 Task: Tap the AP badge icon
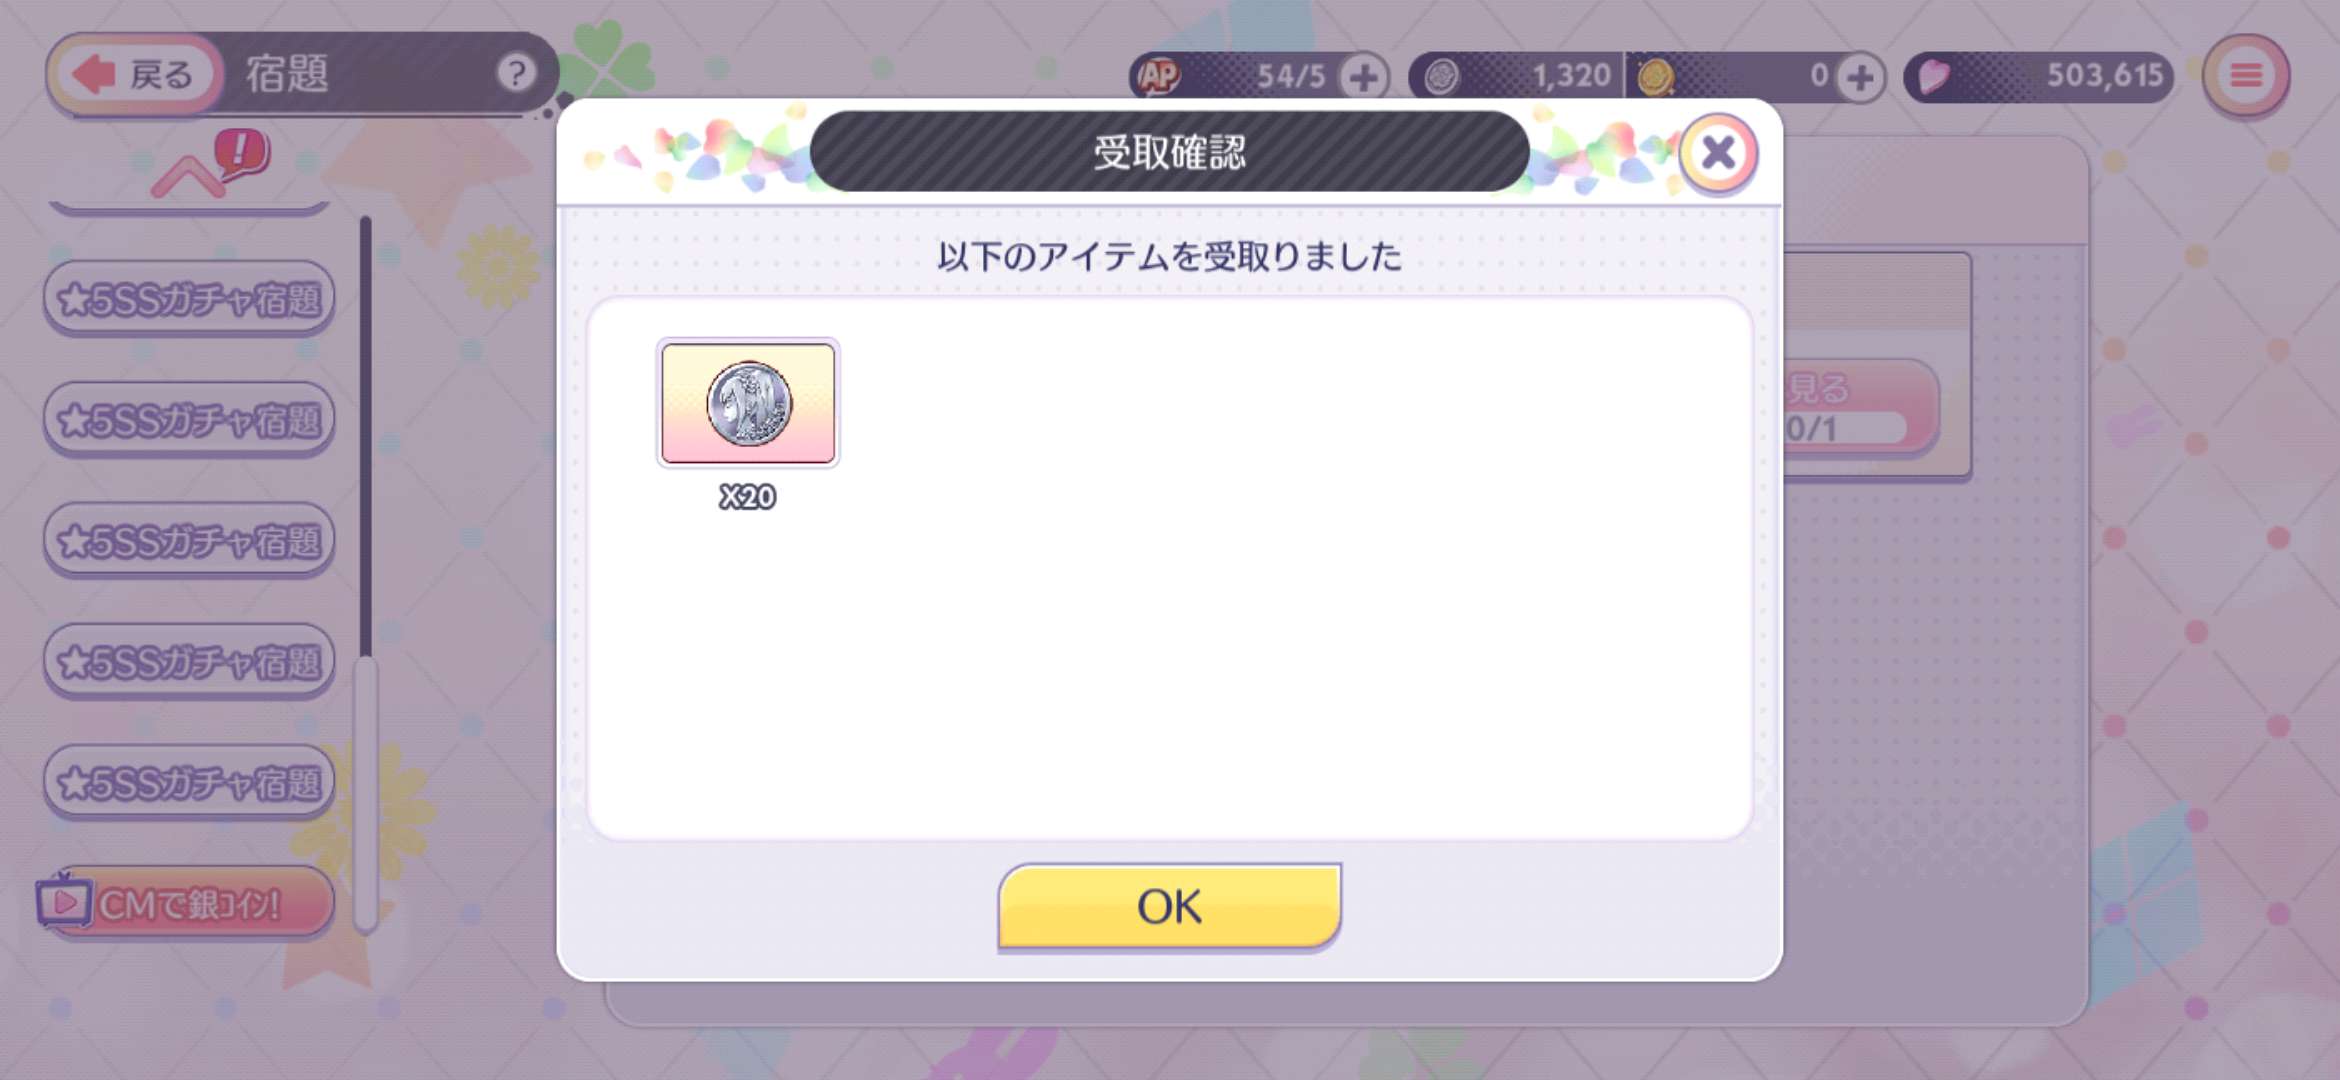(1159, 76)
